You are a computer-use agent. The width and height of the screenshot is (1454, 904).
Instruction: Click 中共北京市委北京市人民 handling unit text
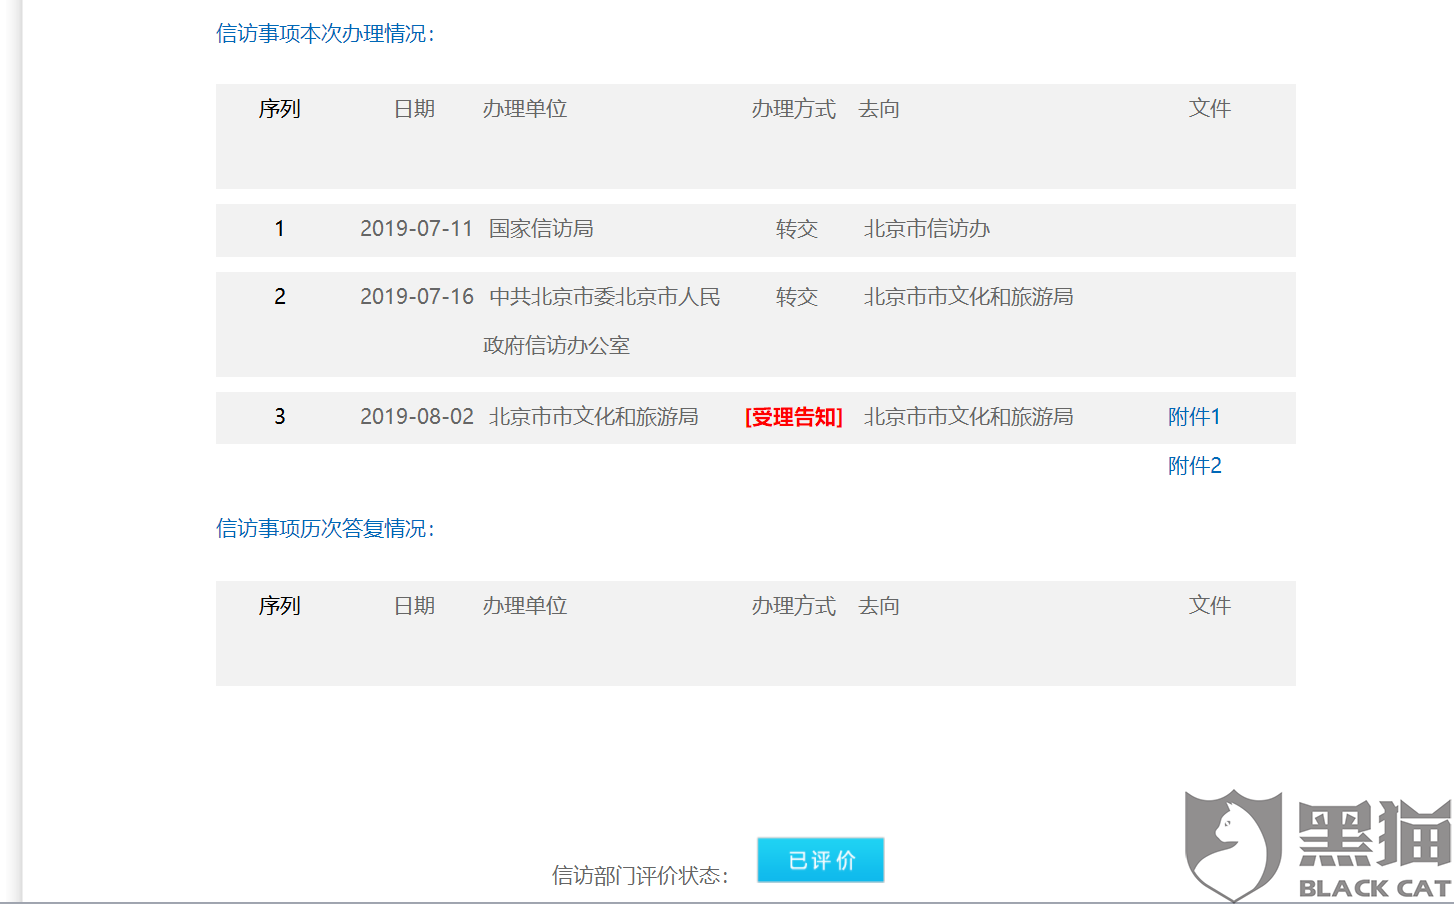(604, 297)
